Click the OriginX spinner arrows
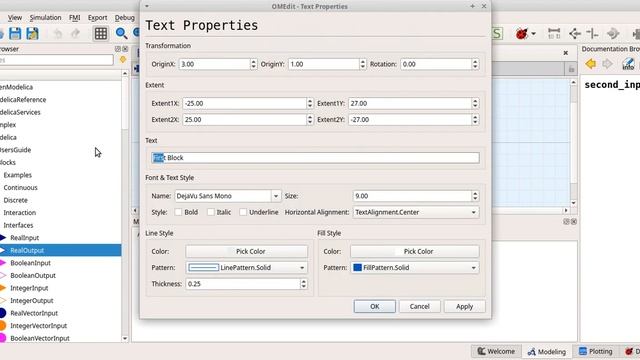Viewport: 640px width, 360px height. click(253, 64)
